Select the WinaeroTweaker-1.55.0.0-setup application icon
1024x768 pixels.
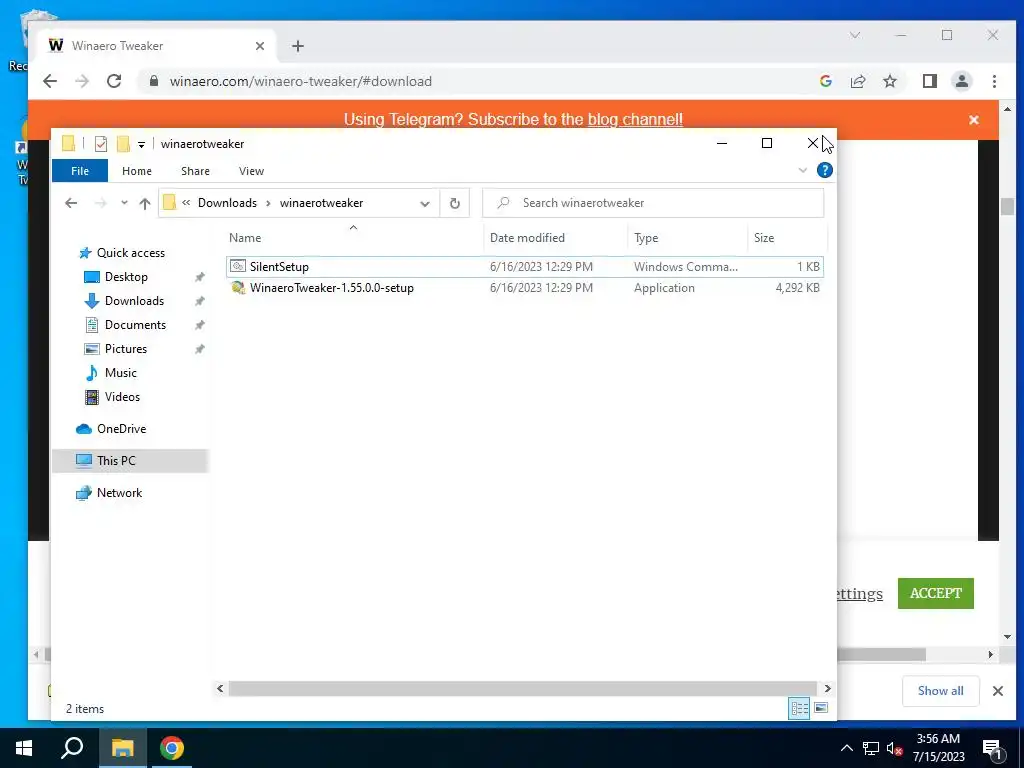tap(238, 287)
